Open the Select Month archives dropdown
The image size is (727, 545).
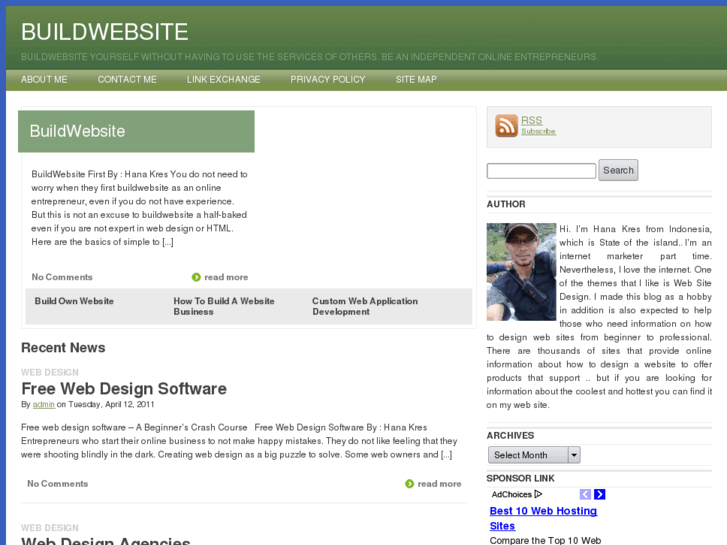(534, 455)
